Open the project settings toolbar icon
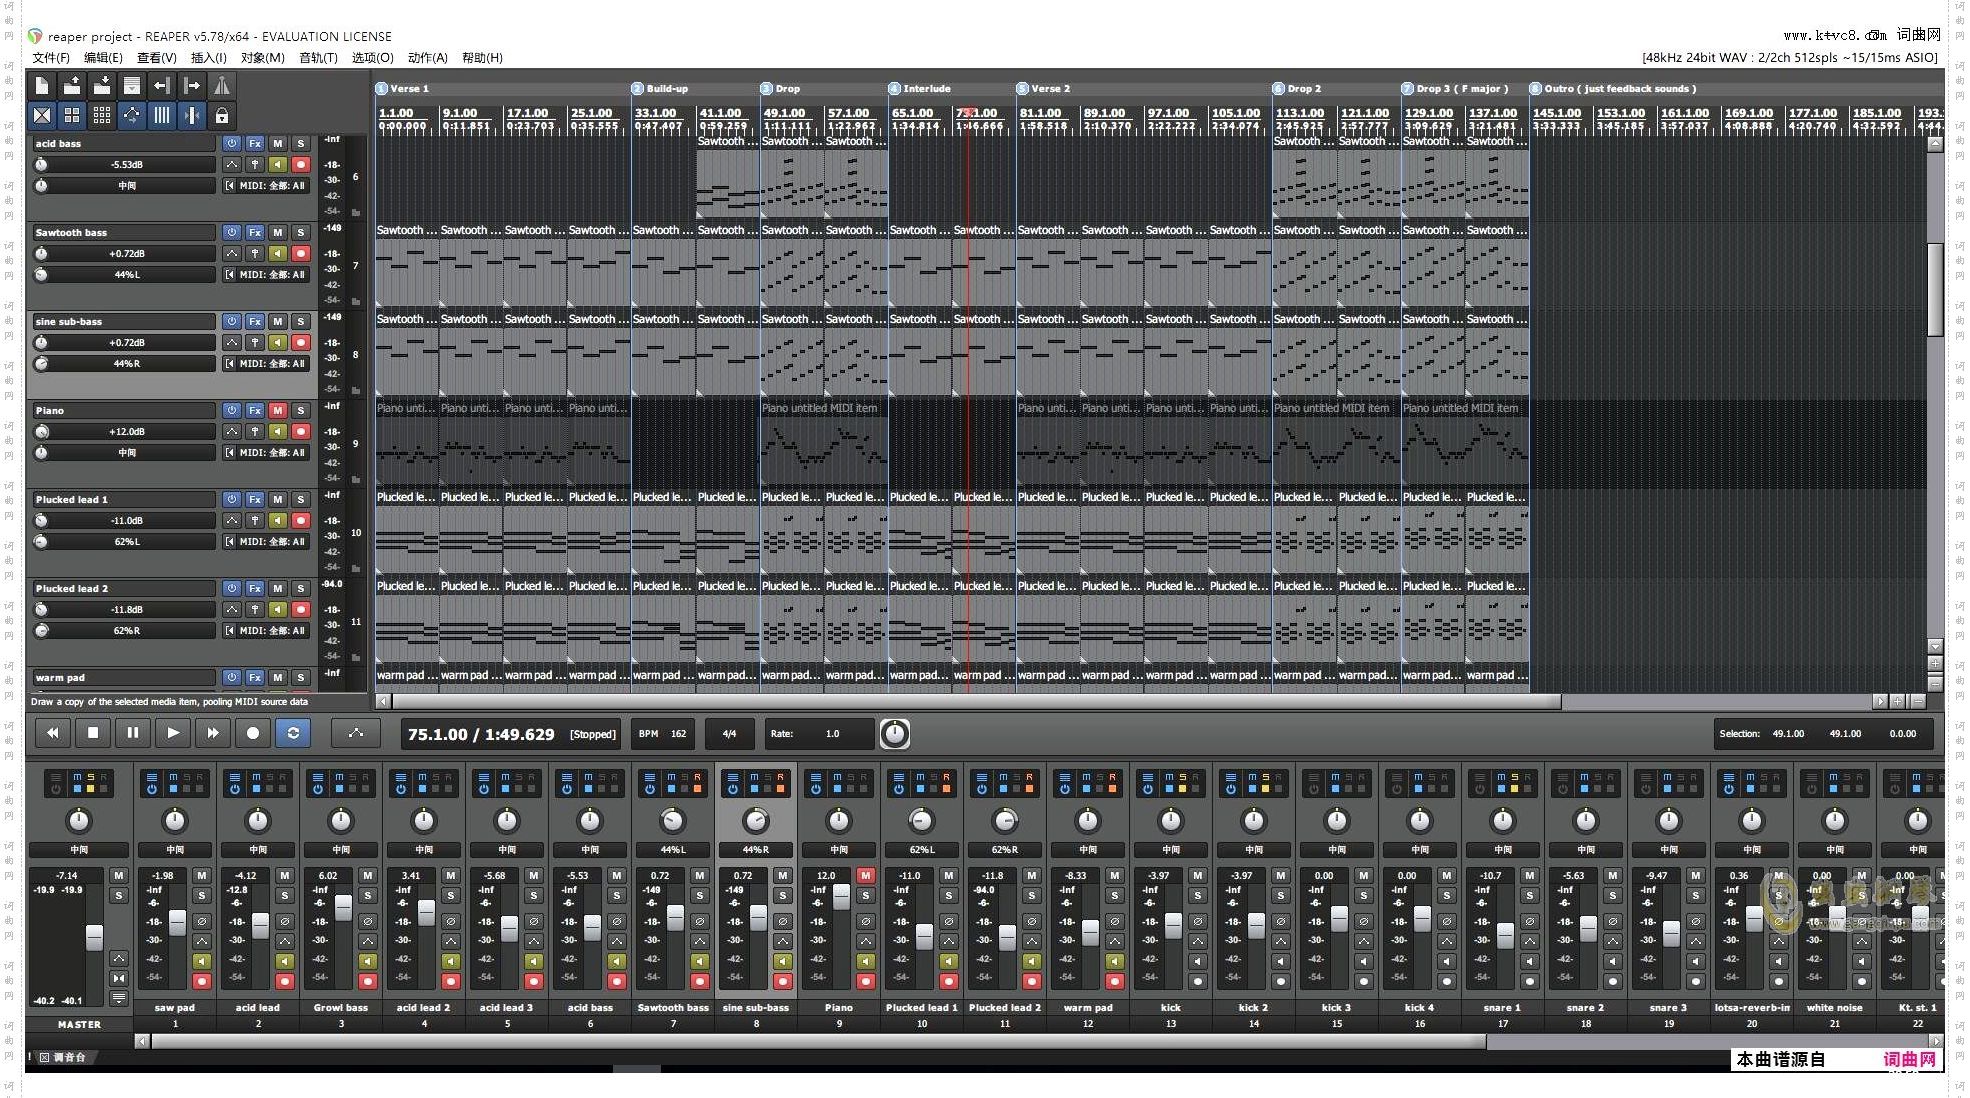The width and height of the screenshot is (1970, 1098). point(132,86)
